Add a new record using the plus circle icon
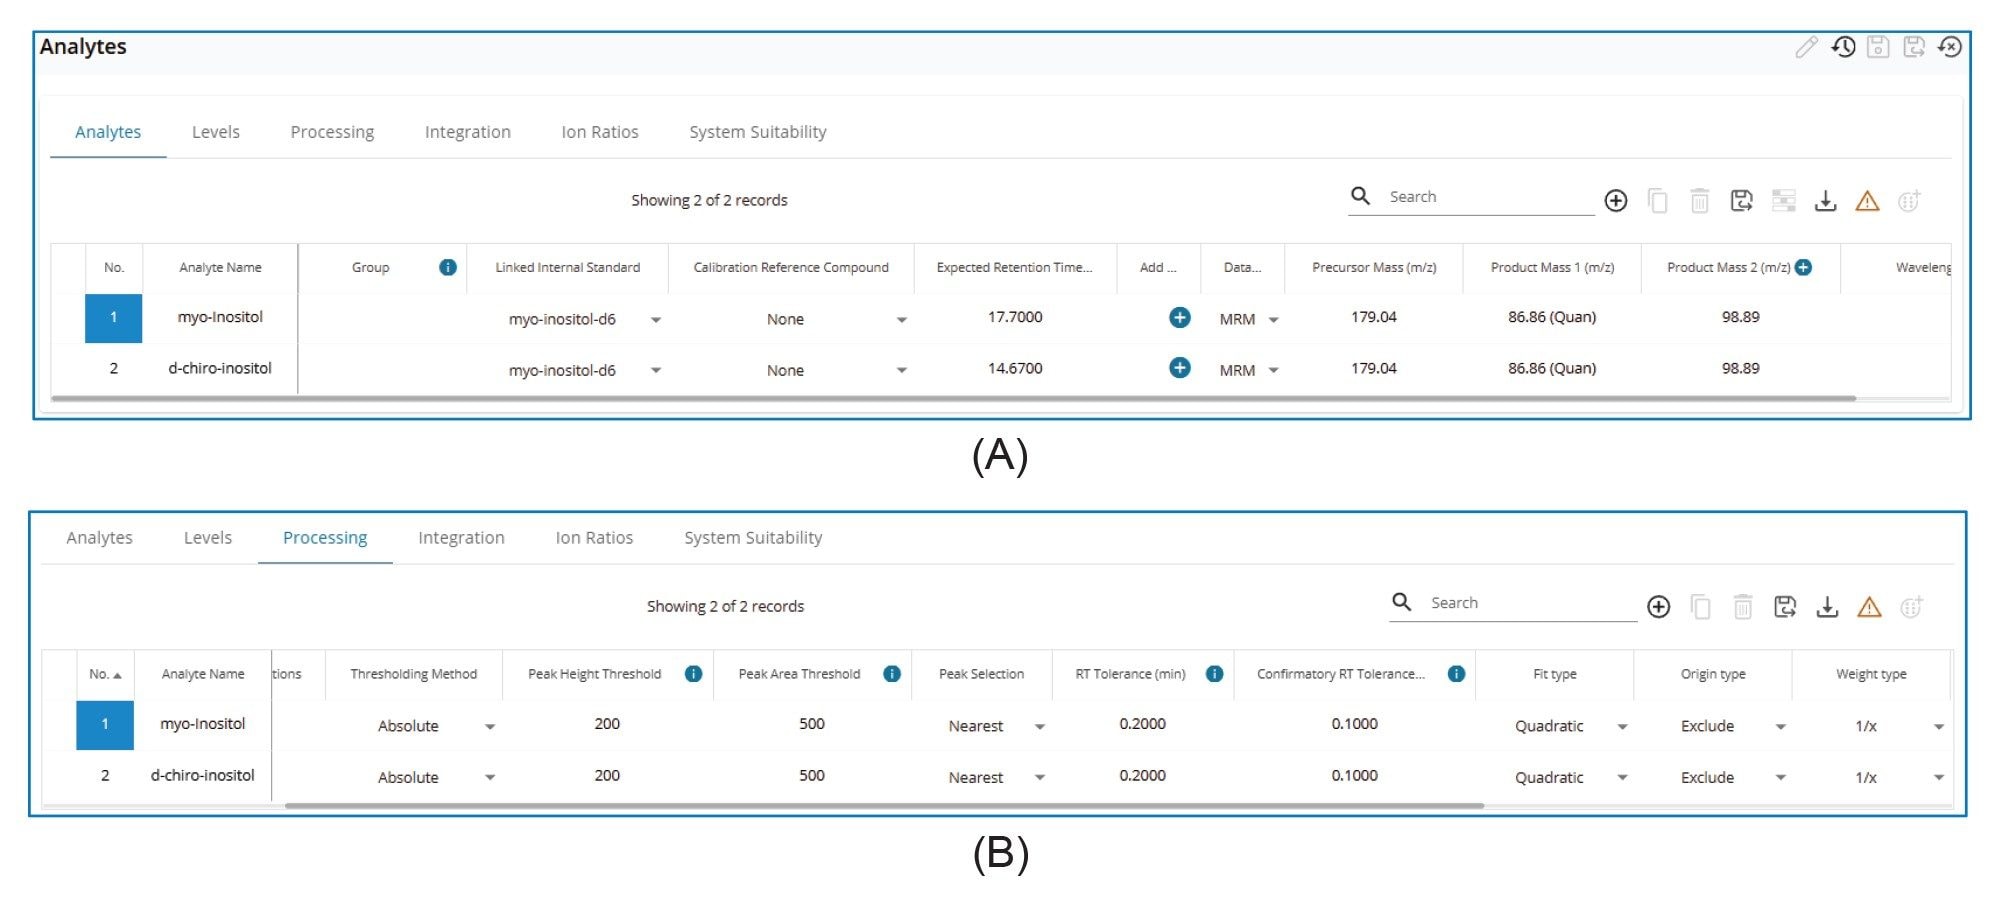2000x902 pixels. [x=1617, y=200]
